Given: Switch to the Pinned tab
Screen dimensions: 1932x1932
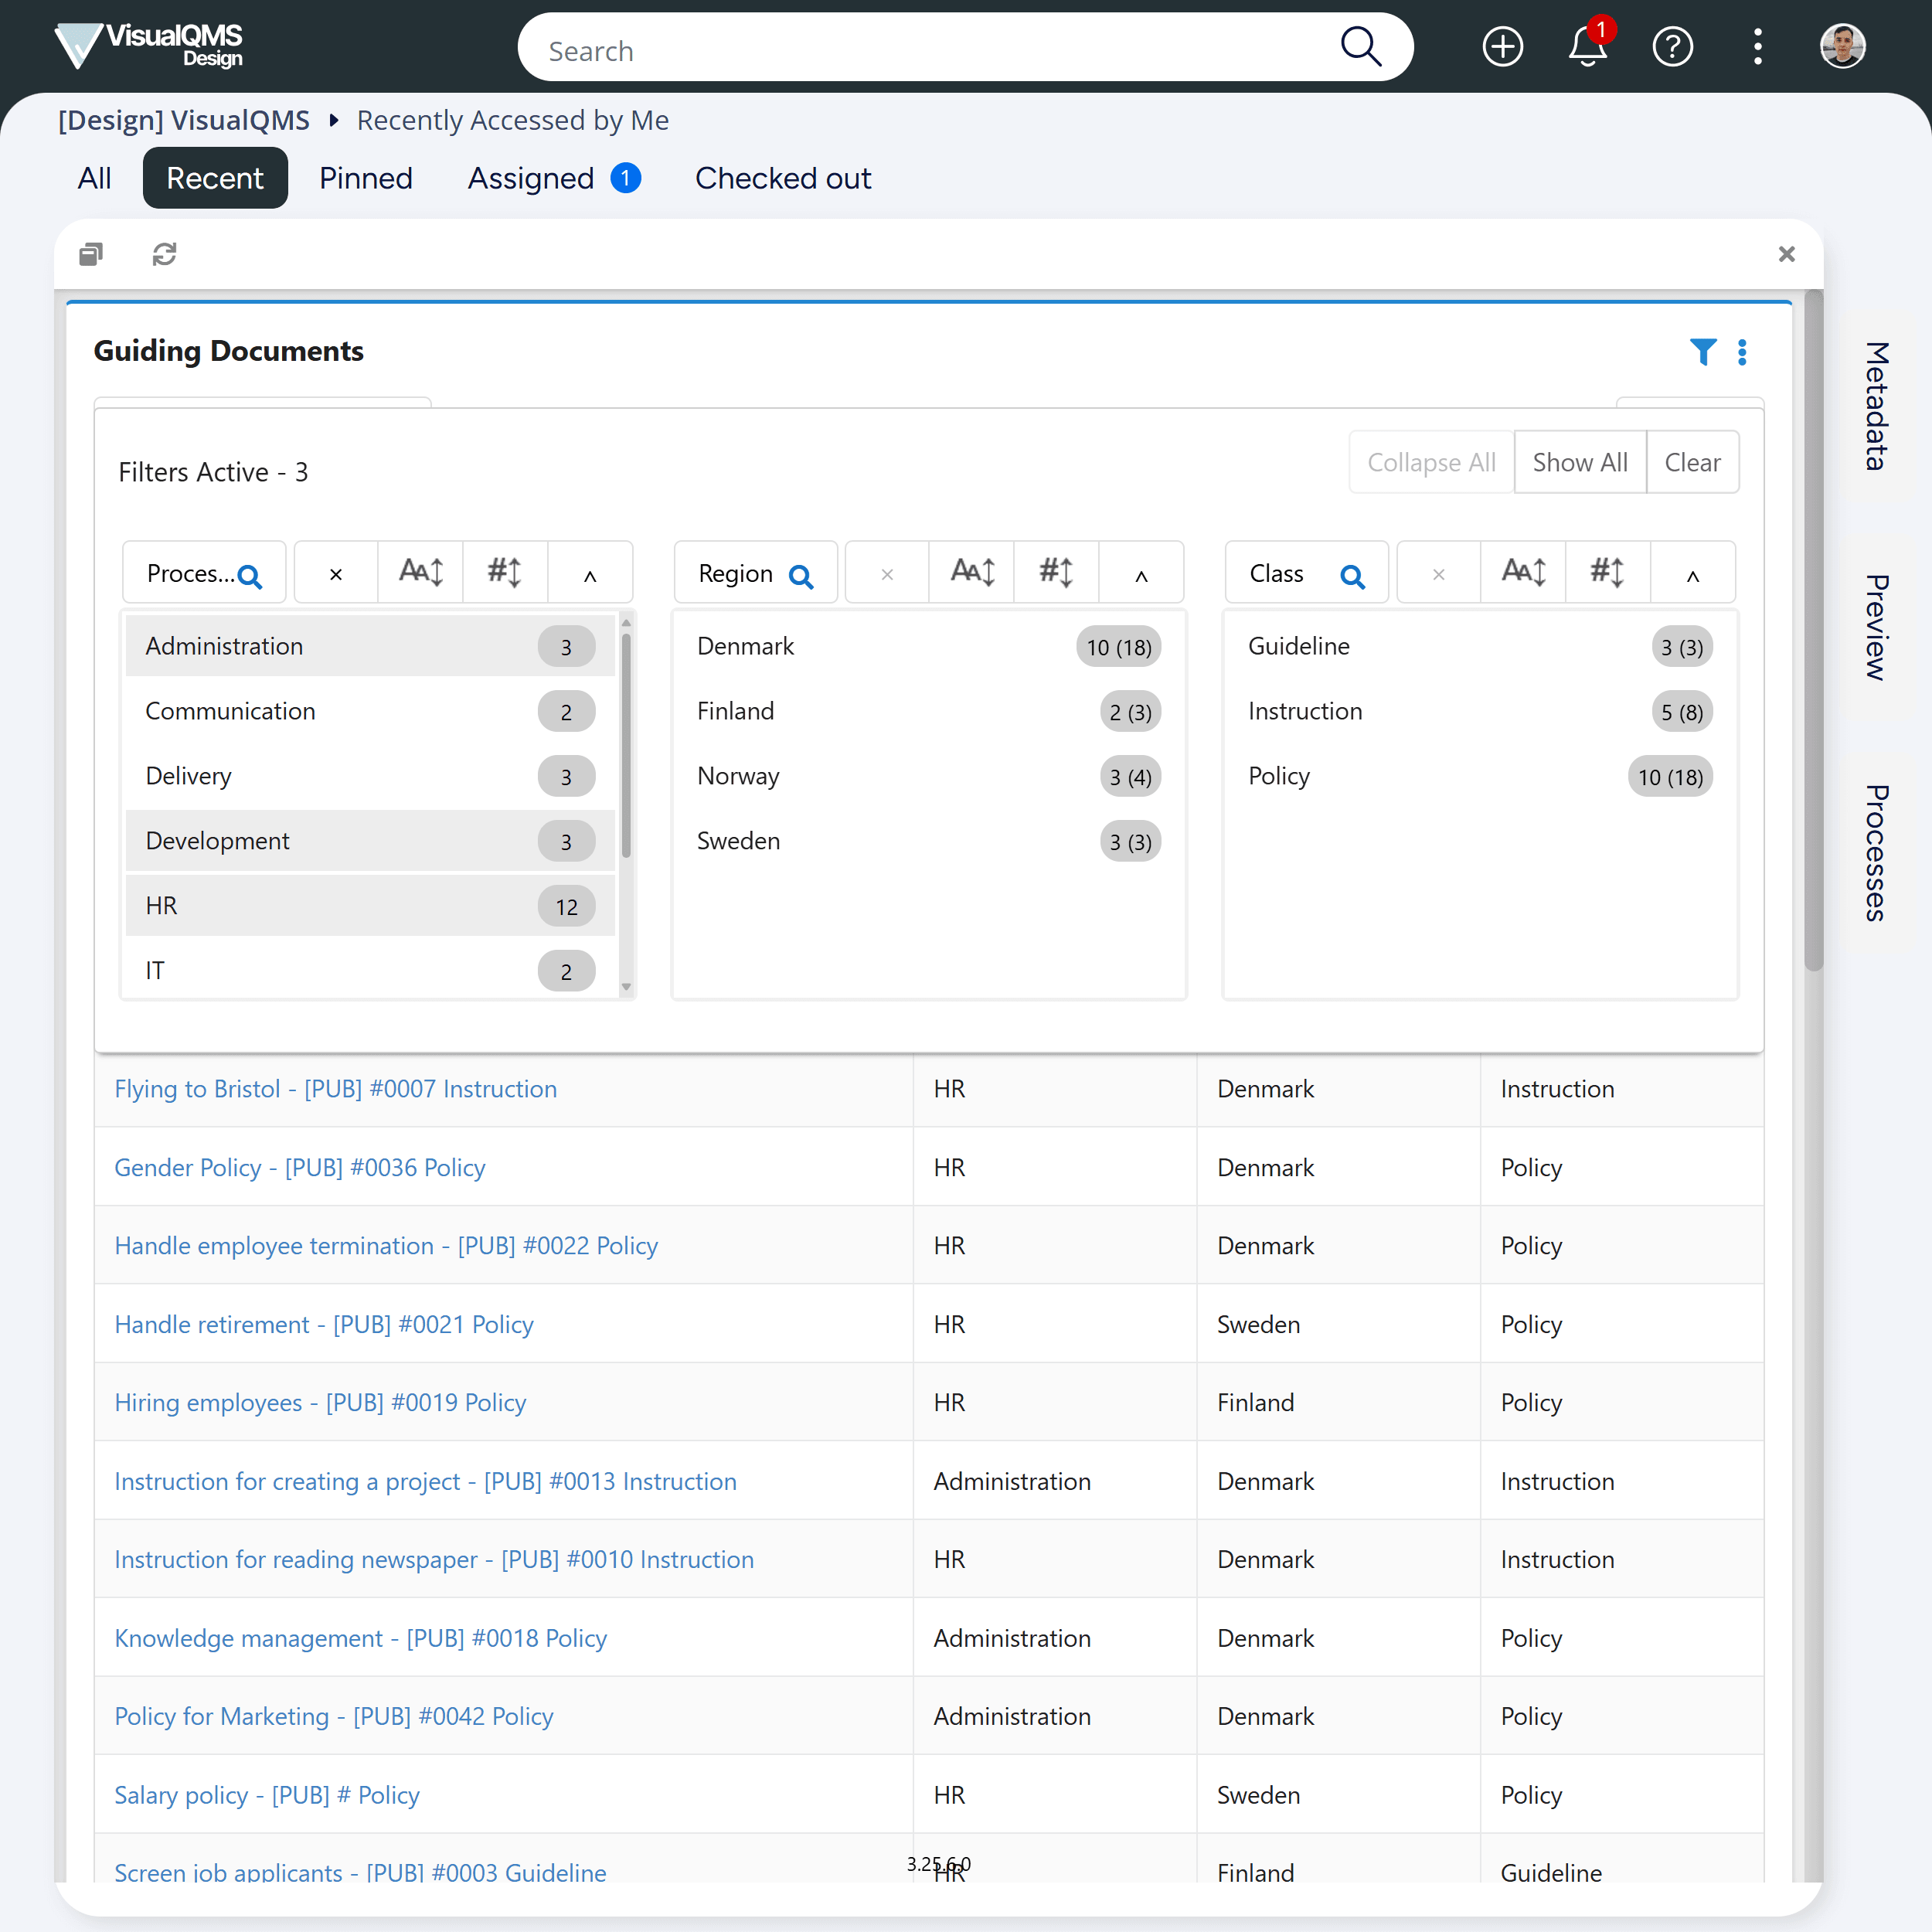Looking at the screenshot, I should (x=365, y=178).
